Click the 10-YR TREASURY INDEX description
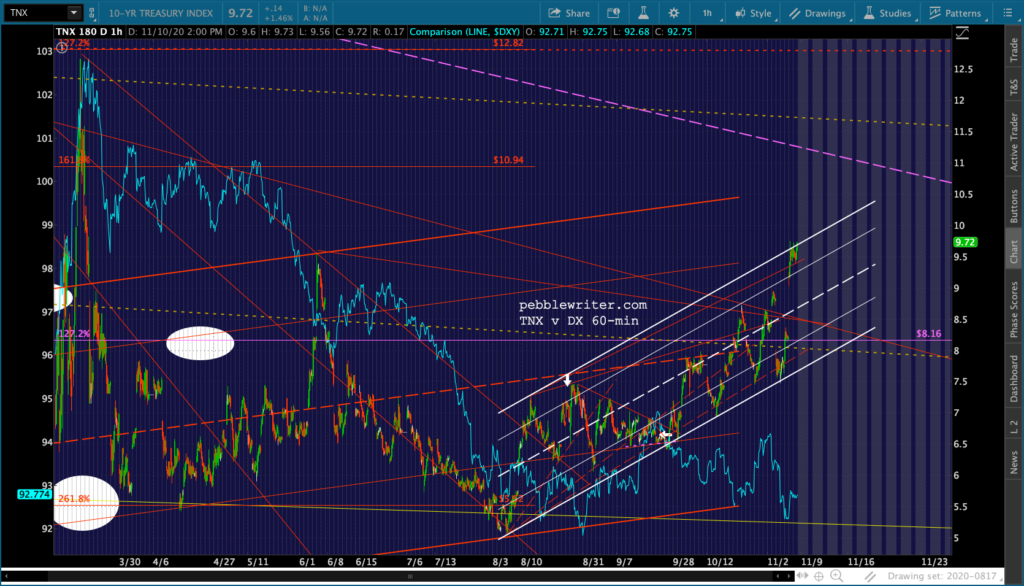 (161, 13)
